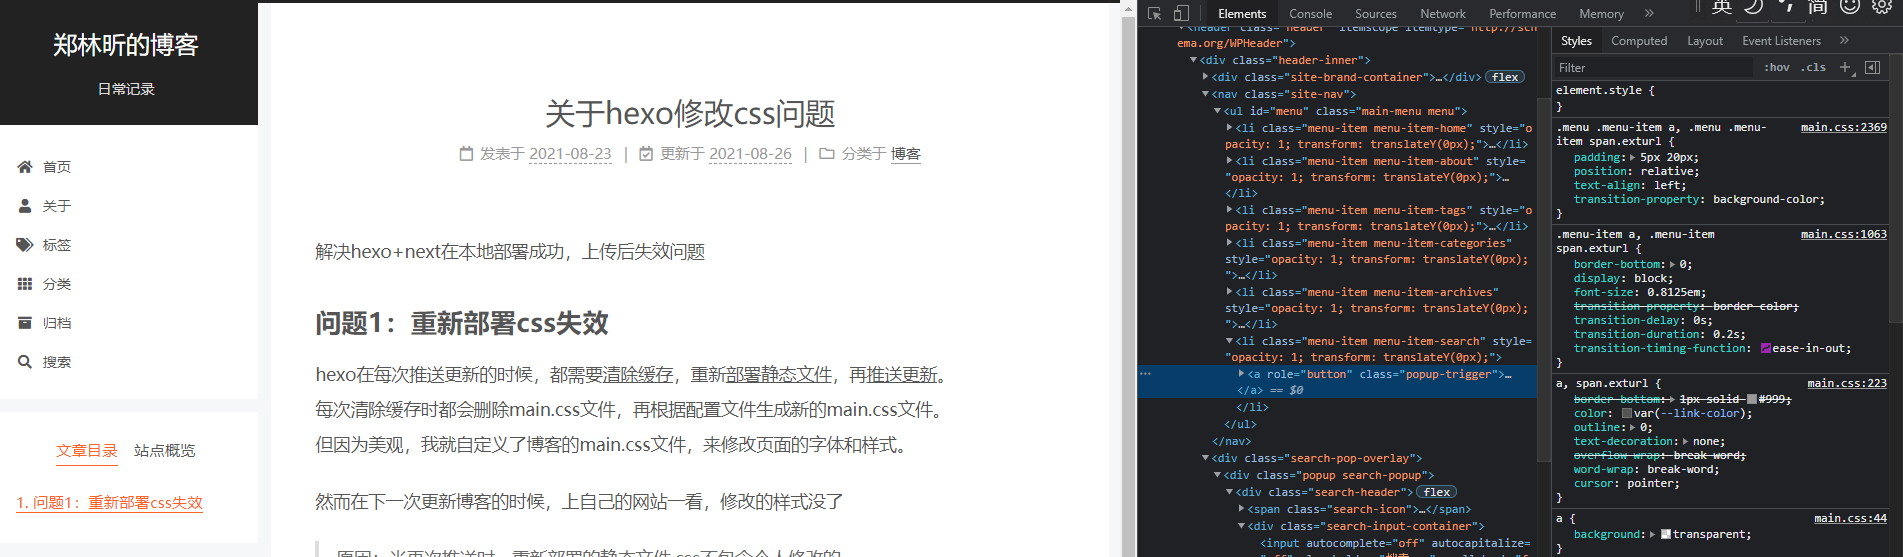Select the Styles sidebar tab
Viewport: 1903px width, 557px height.
(1576, 41)
